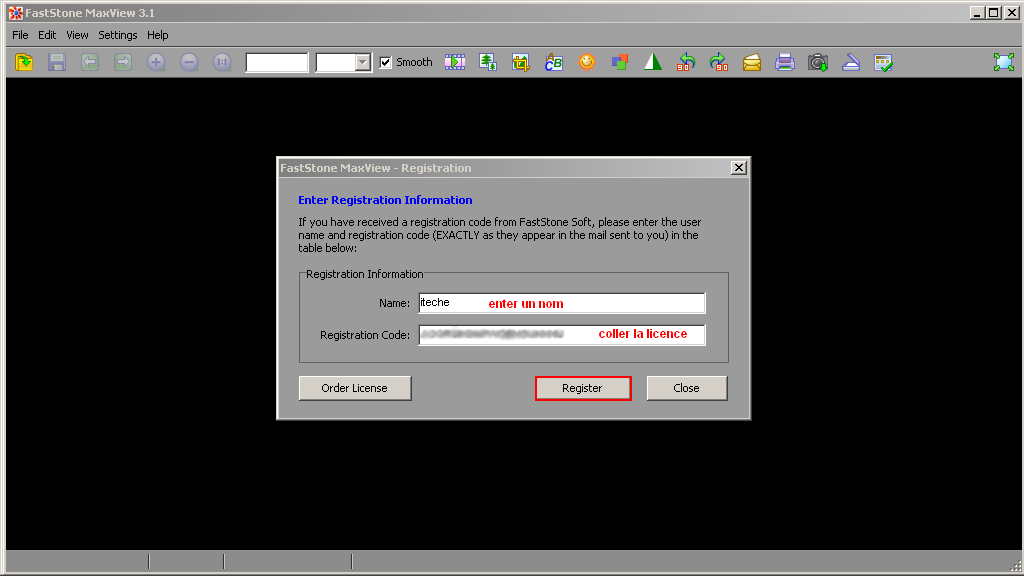Viewport: 1024px width, 576px height.
Task: Open the Resize image tool icon
Action: 488,62
